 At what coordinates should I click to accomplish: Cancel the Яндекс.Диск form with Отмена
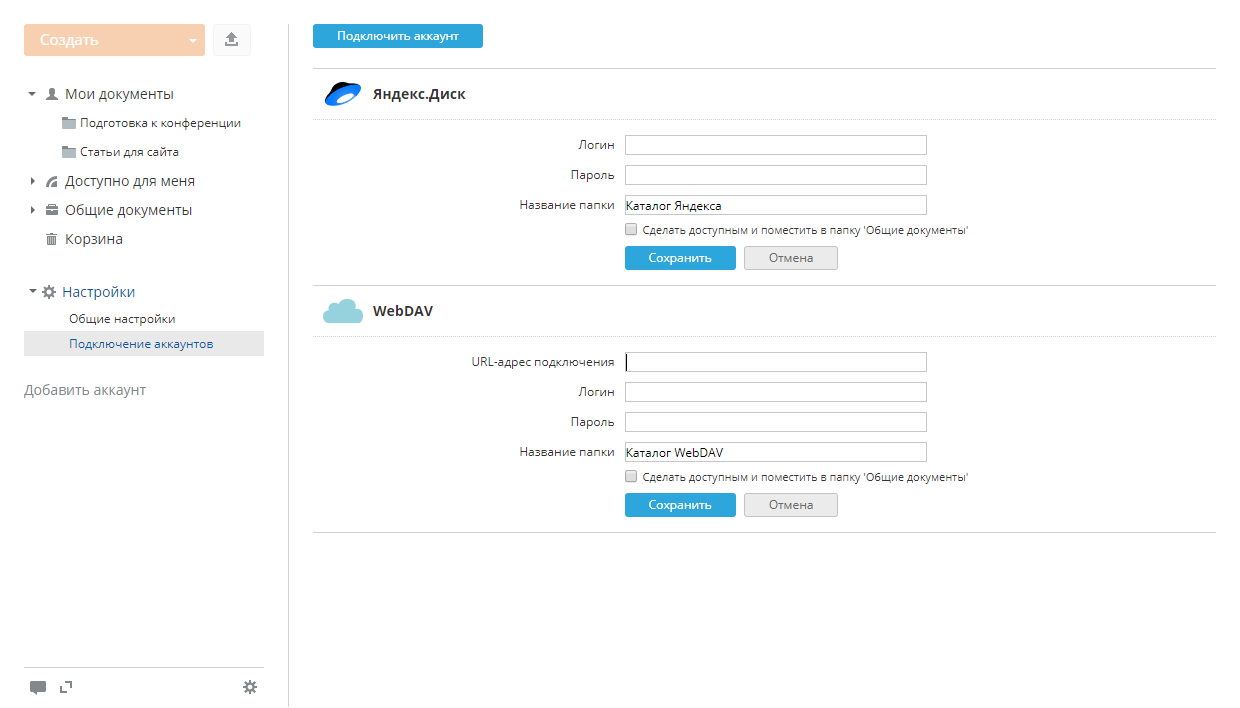click(790, 258)
